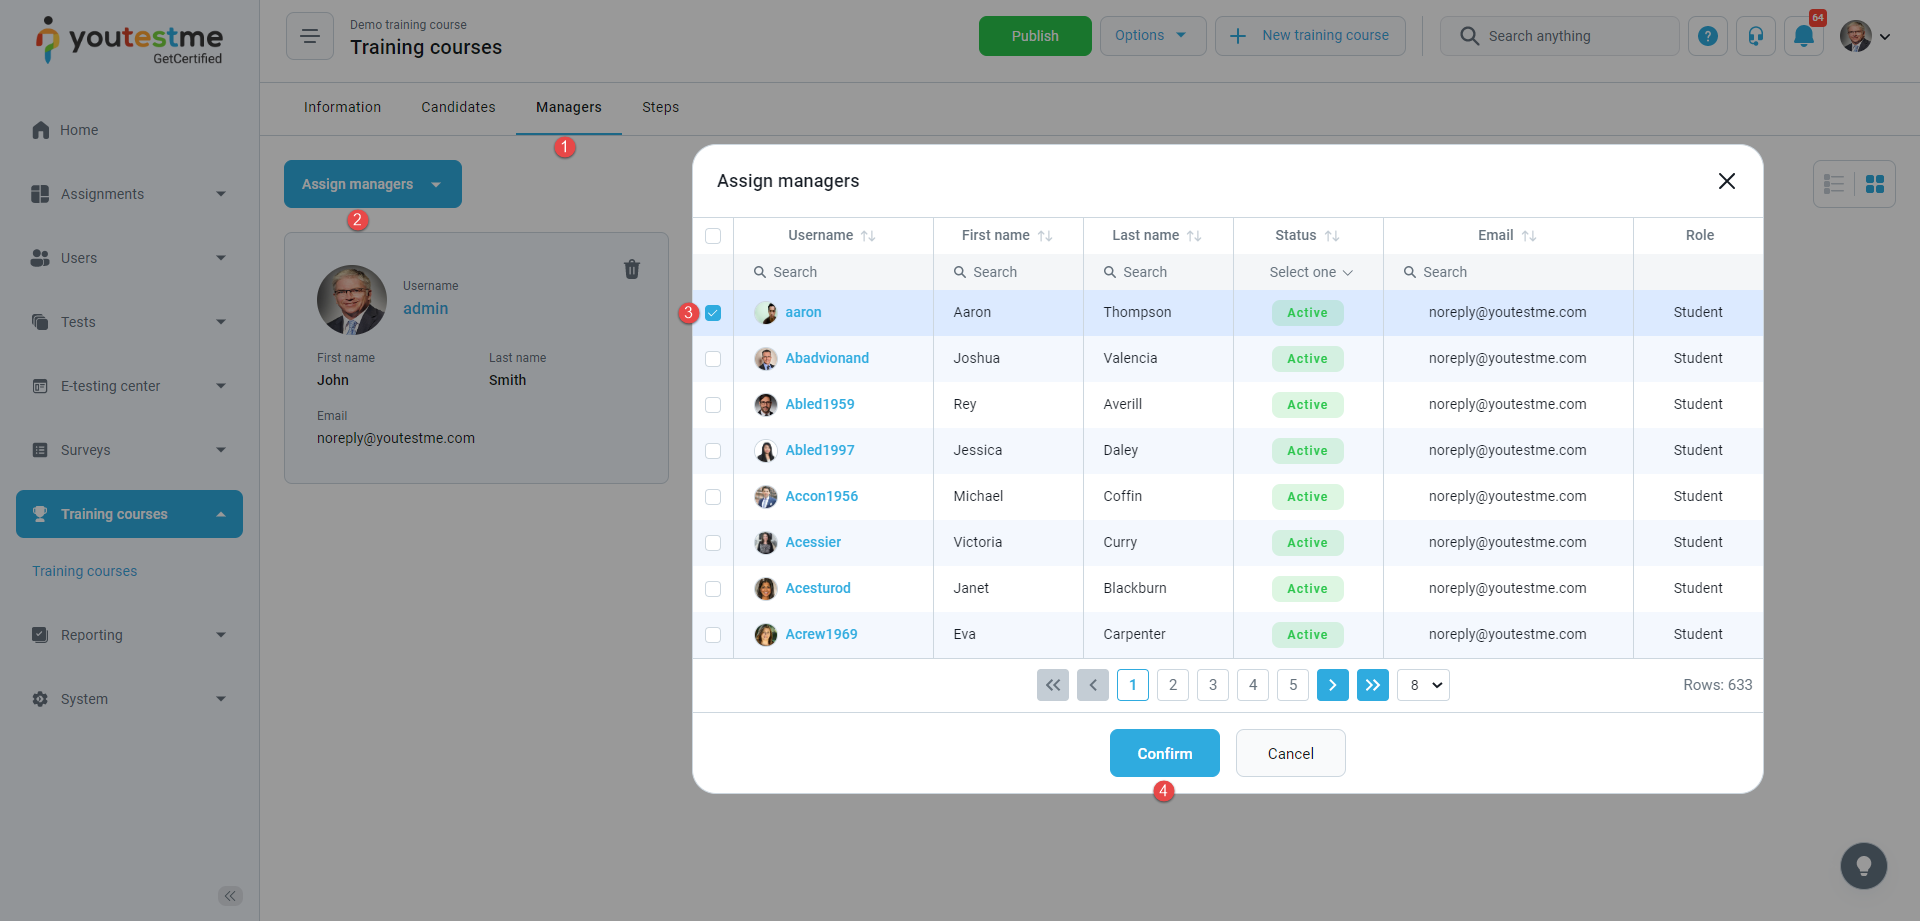Click the plus icon for new training course

tap(1238, 36)
